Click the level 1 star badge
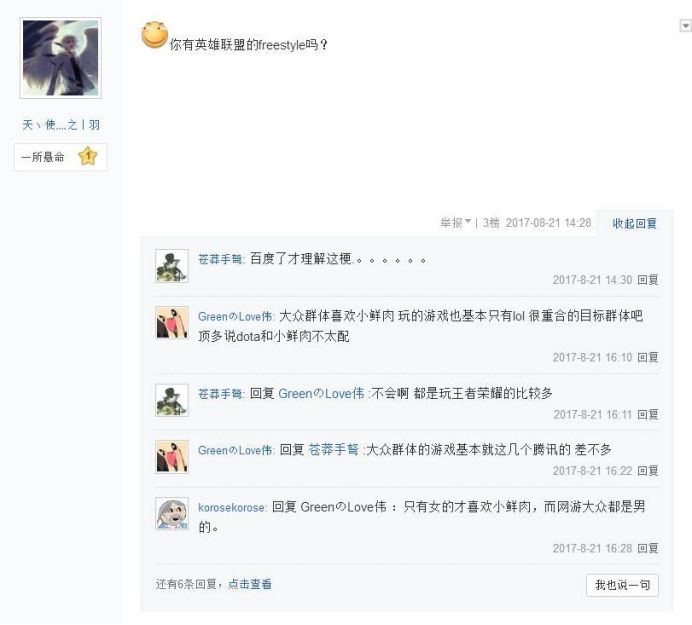692x625 pixels. tap(88, 156)
